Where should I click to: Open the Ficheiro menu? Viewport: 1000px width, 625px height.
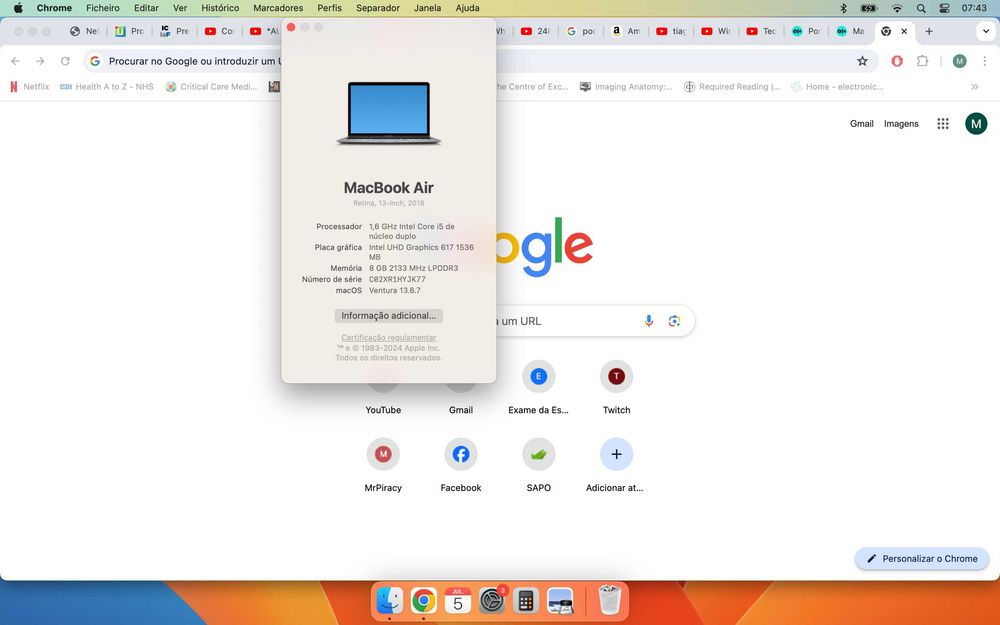pyautogui.click(x=103, y=8)
